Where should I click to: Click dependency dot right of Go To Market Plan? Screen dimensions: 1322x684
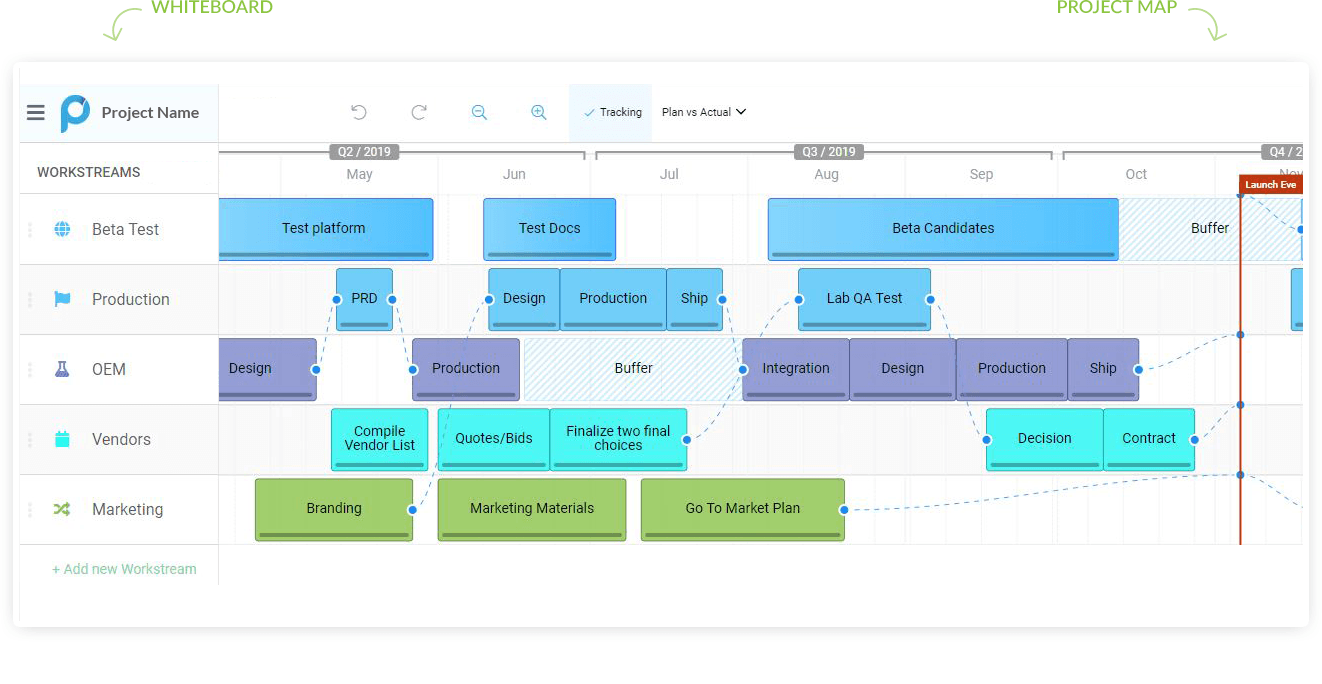point(844,509)
